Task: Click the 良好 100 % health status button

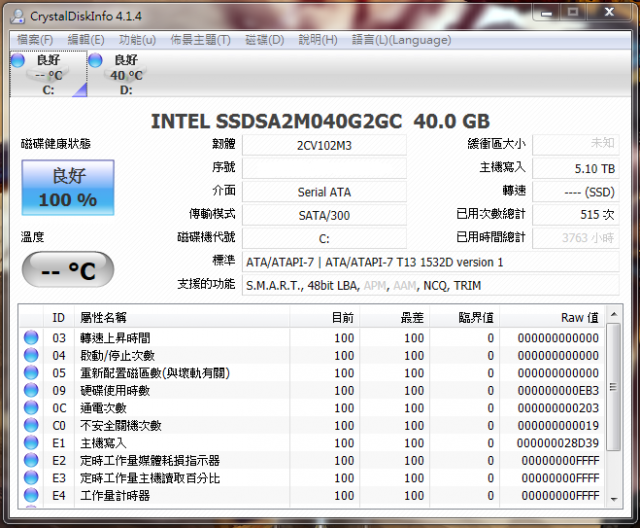Action: pyautogui.click(x=68, y=188)
